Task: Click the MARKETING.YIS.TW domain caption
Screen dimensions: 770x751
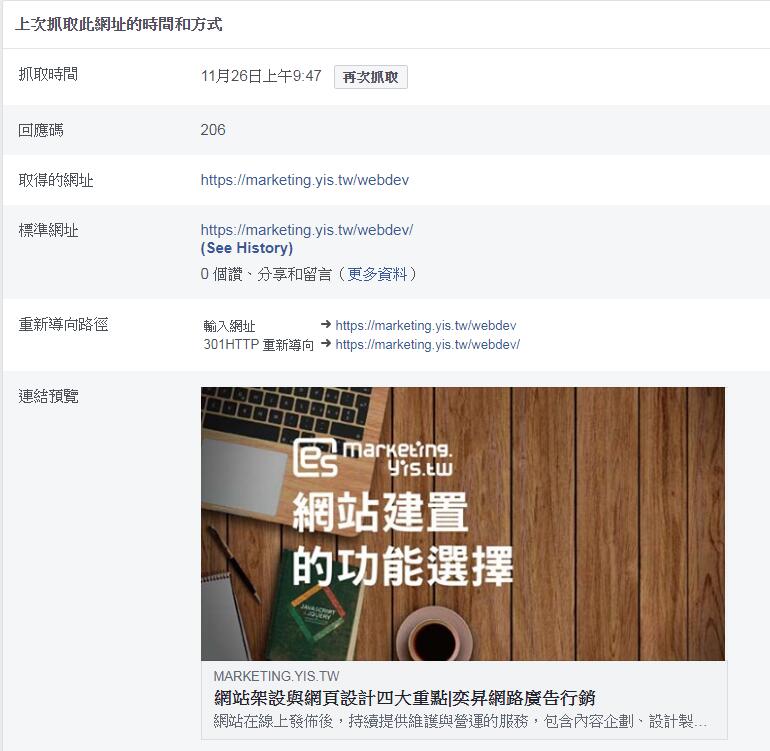Action: click(x=276, y=676)
